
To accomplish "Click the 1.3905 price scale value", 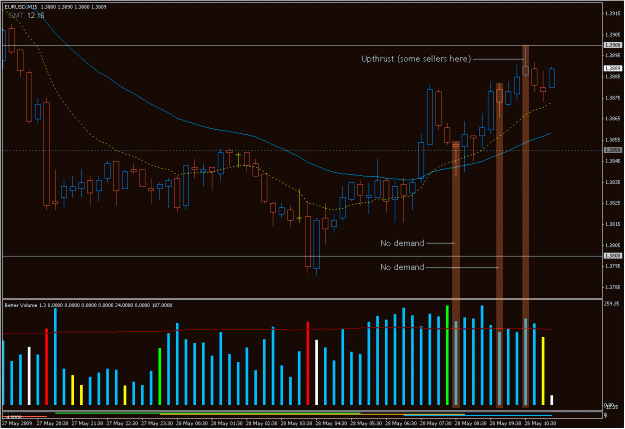I will coord(612,35).
